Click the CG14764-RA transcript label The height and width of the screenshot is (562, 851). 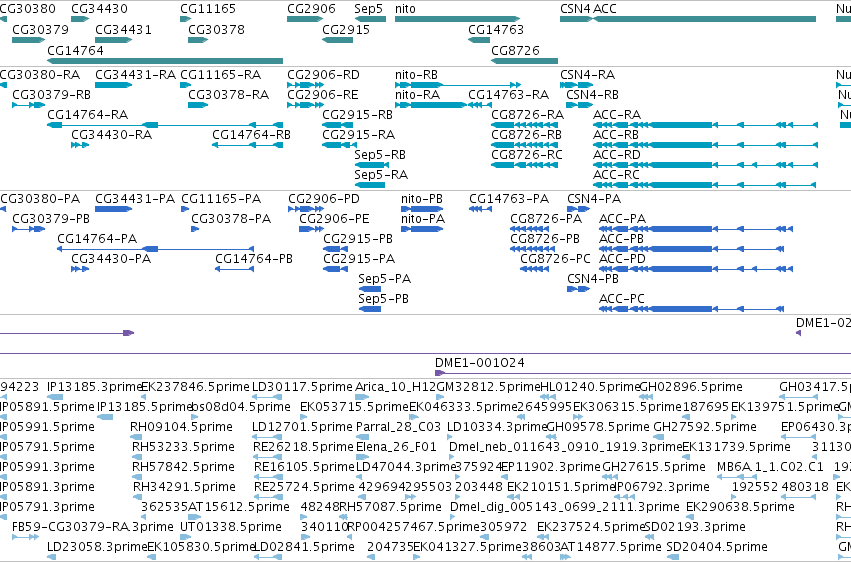tap(87, 114)
